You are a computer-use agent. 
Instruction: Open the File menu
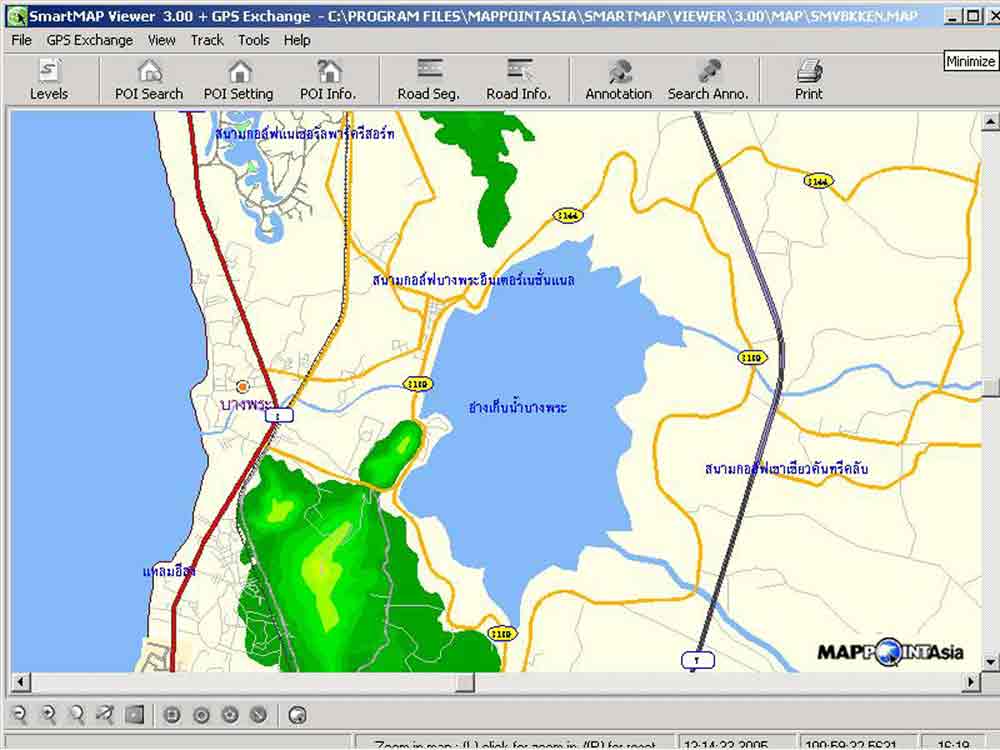click(x=21, y=40)
